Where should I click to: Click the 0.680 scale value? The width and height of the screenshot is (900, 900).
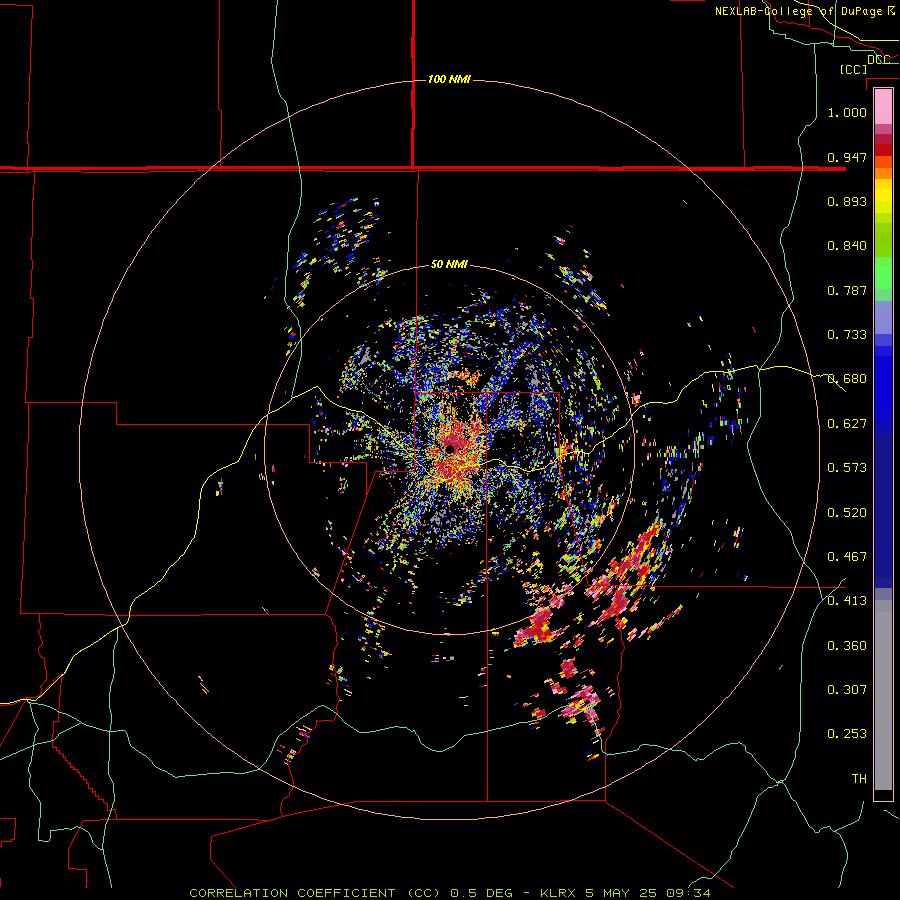coord(847,379)
